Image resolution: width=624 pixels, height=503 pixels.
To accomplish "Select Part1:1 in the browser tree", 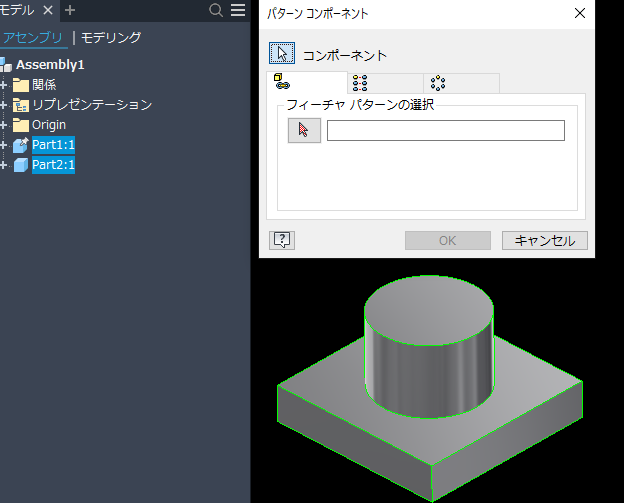I will point(53,144).
